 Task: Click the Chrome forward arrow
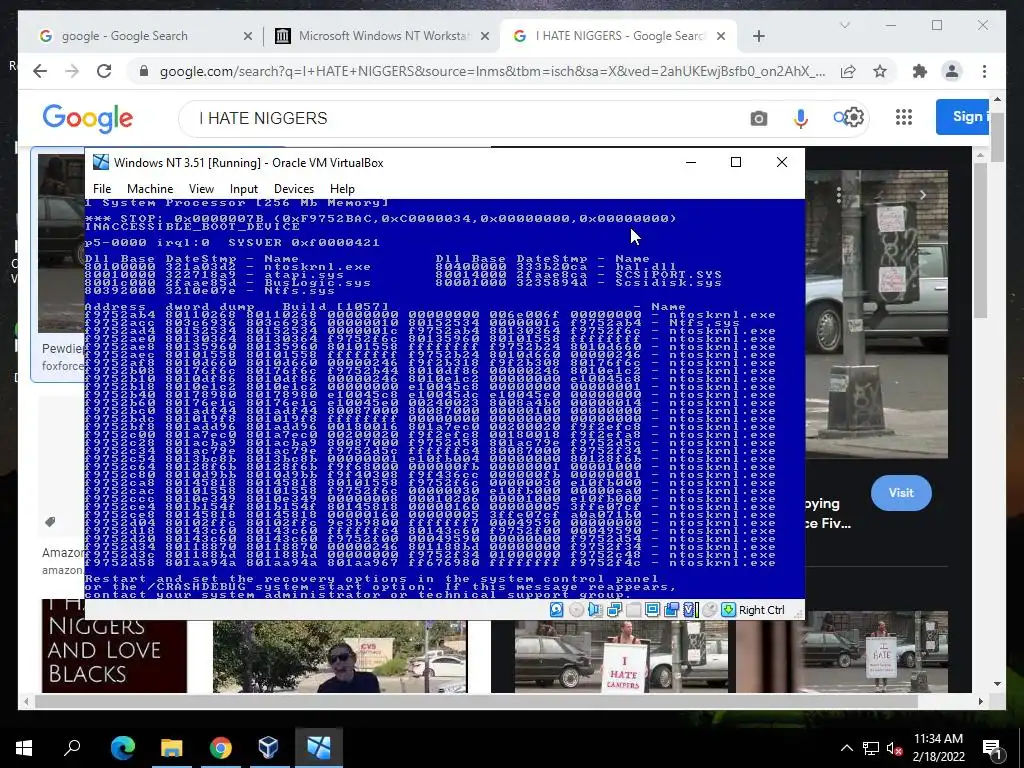coord(72,71)
